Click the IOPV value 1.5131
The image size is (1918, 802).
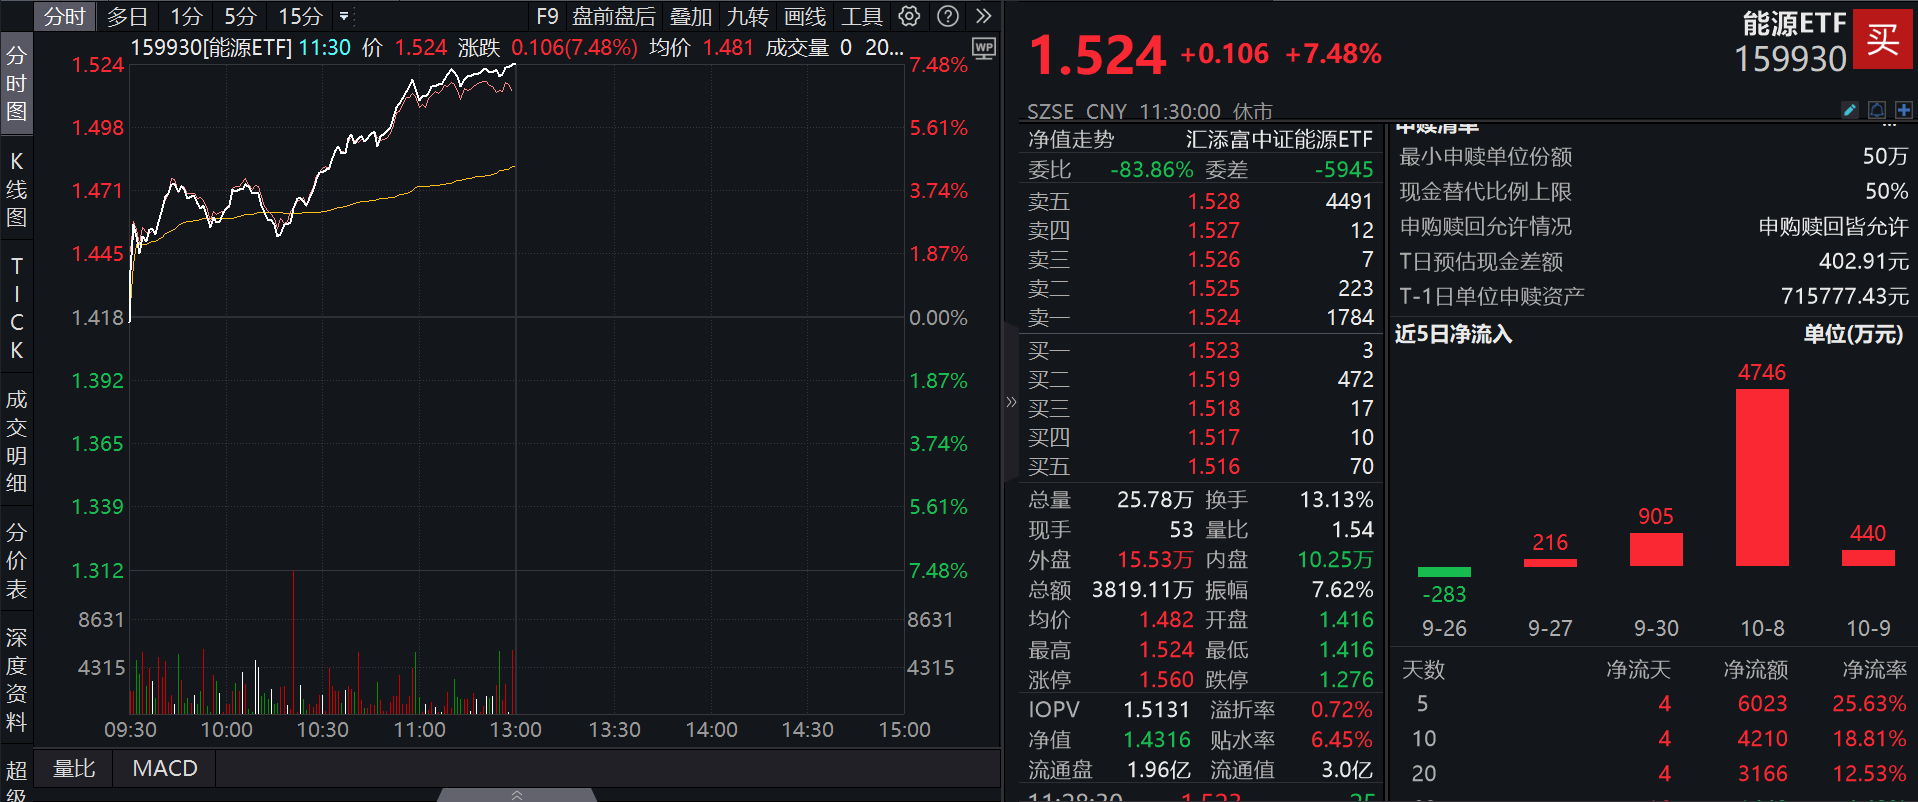(1156, 709)
